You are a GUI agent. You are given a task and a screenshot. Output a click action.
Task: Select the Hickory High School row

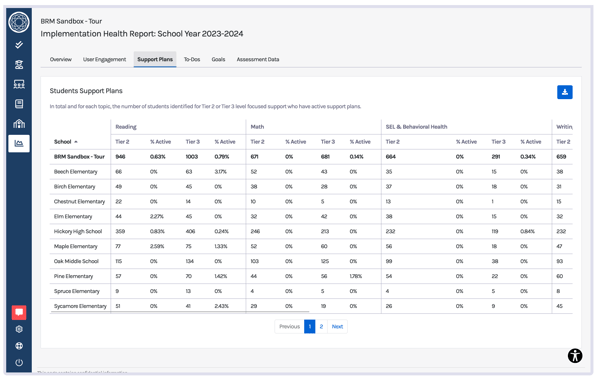311,231
